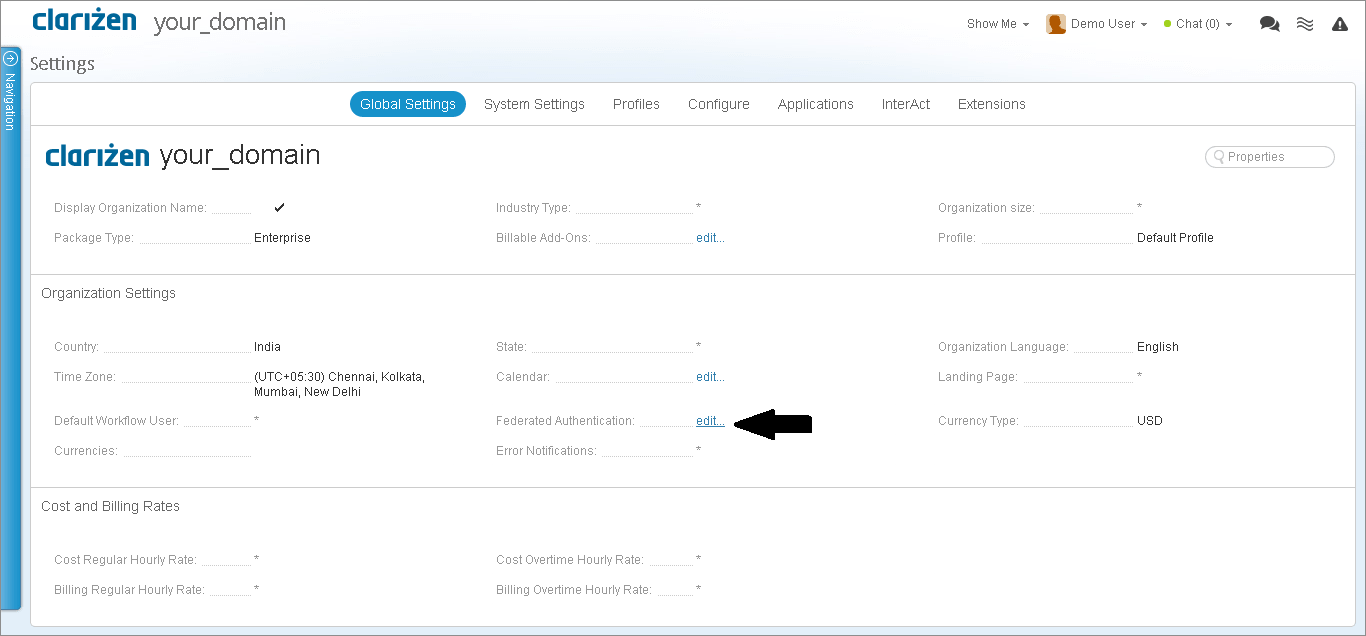Click the Industry Type value field
1366x636 pixels.
[x=698, y=207]
